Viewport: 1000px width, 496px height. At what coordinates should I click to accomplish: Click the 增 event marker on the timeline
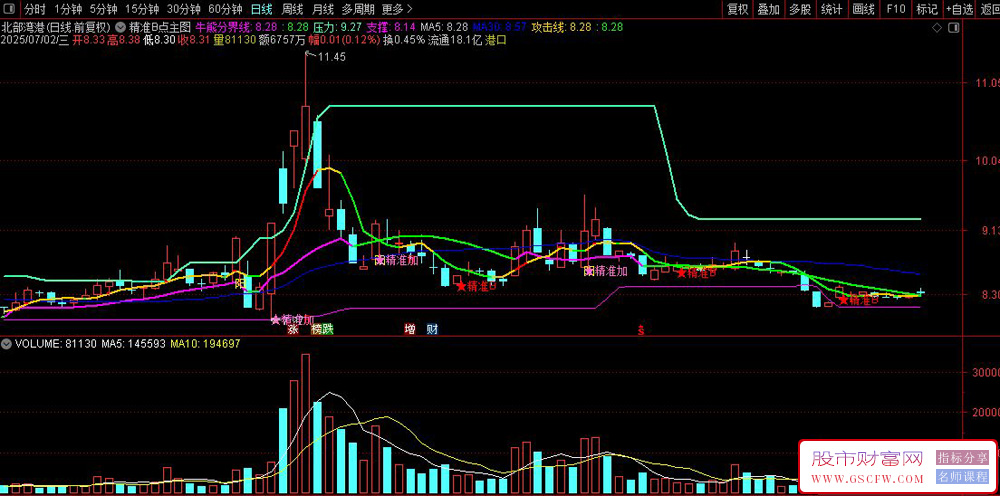point(409,330)
